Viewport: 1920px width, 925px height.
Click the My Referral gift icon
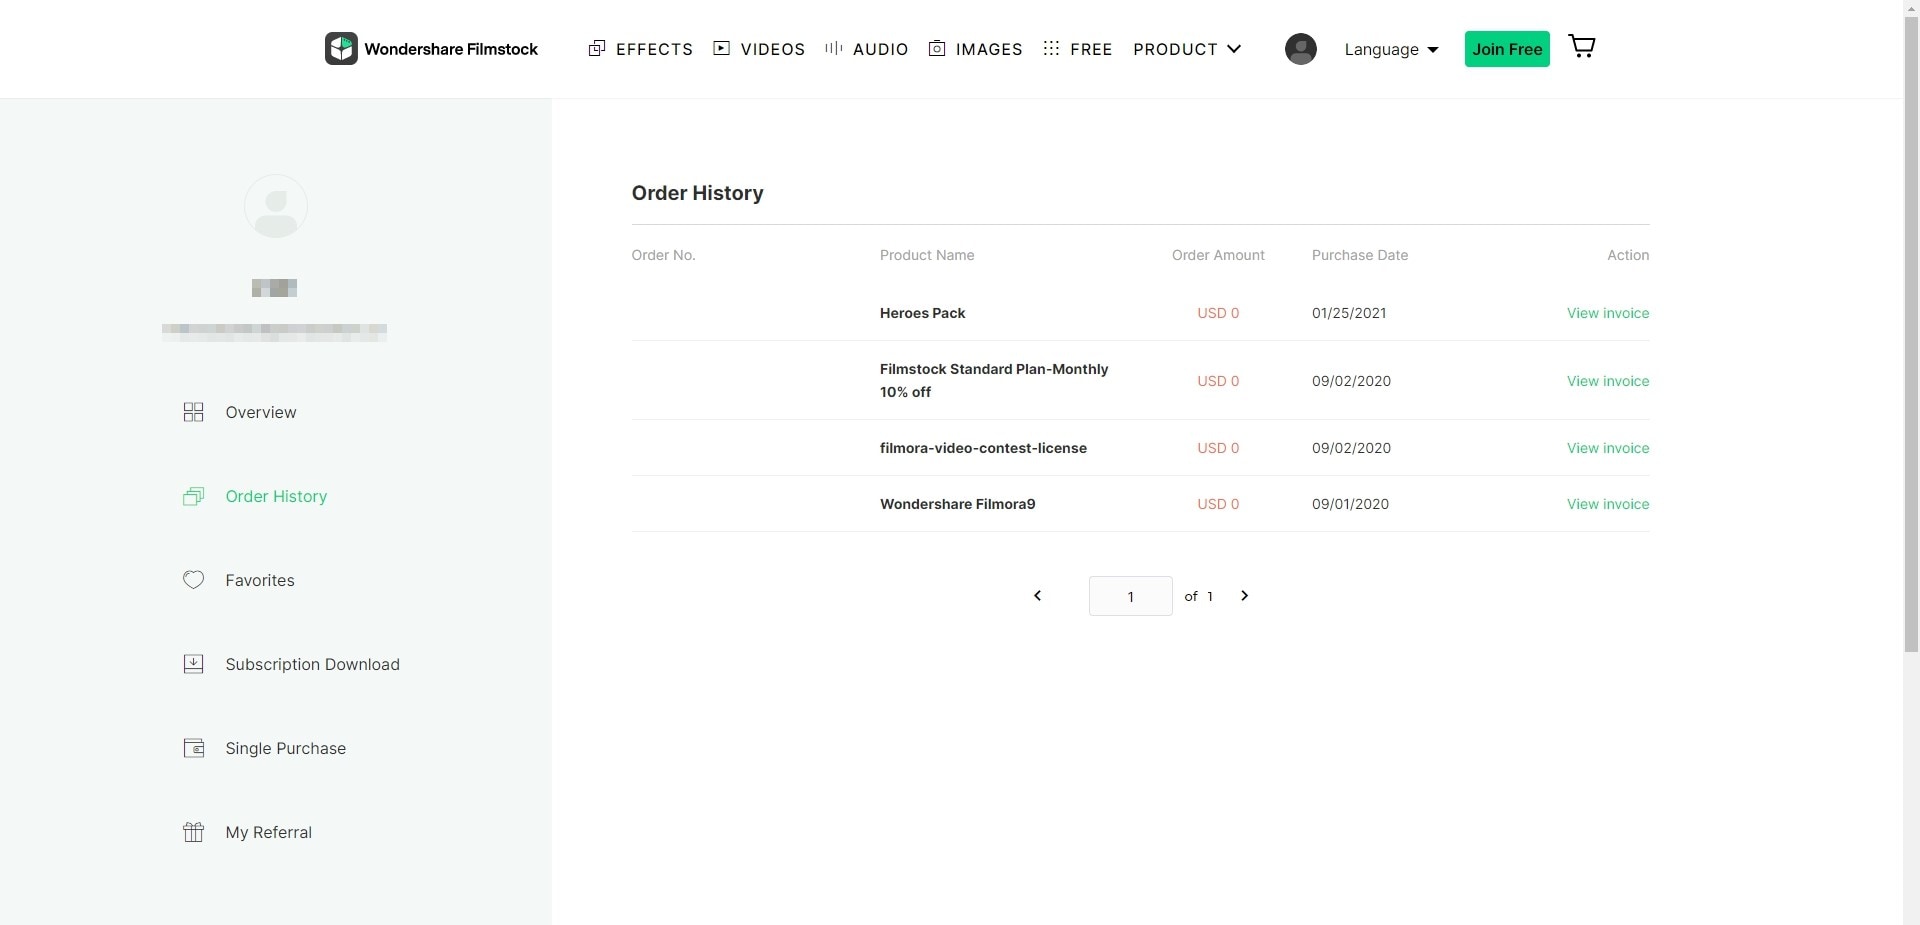[x=193, y=832]
